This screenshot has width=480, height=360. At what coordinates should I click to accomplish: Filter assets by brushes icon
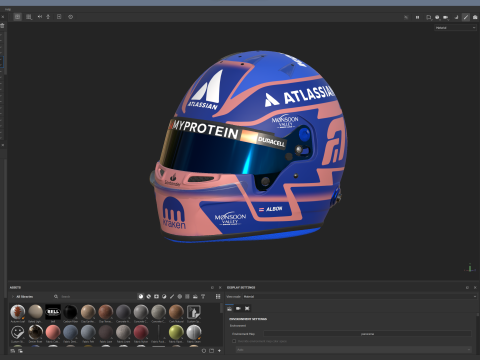172,296
